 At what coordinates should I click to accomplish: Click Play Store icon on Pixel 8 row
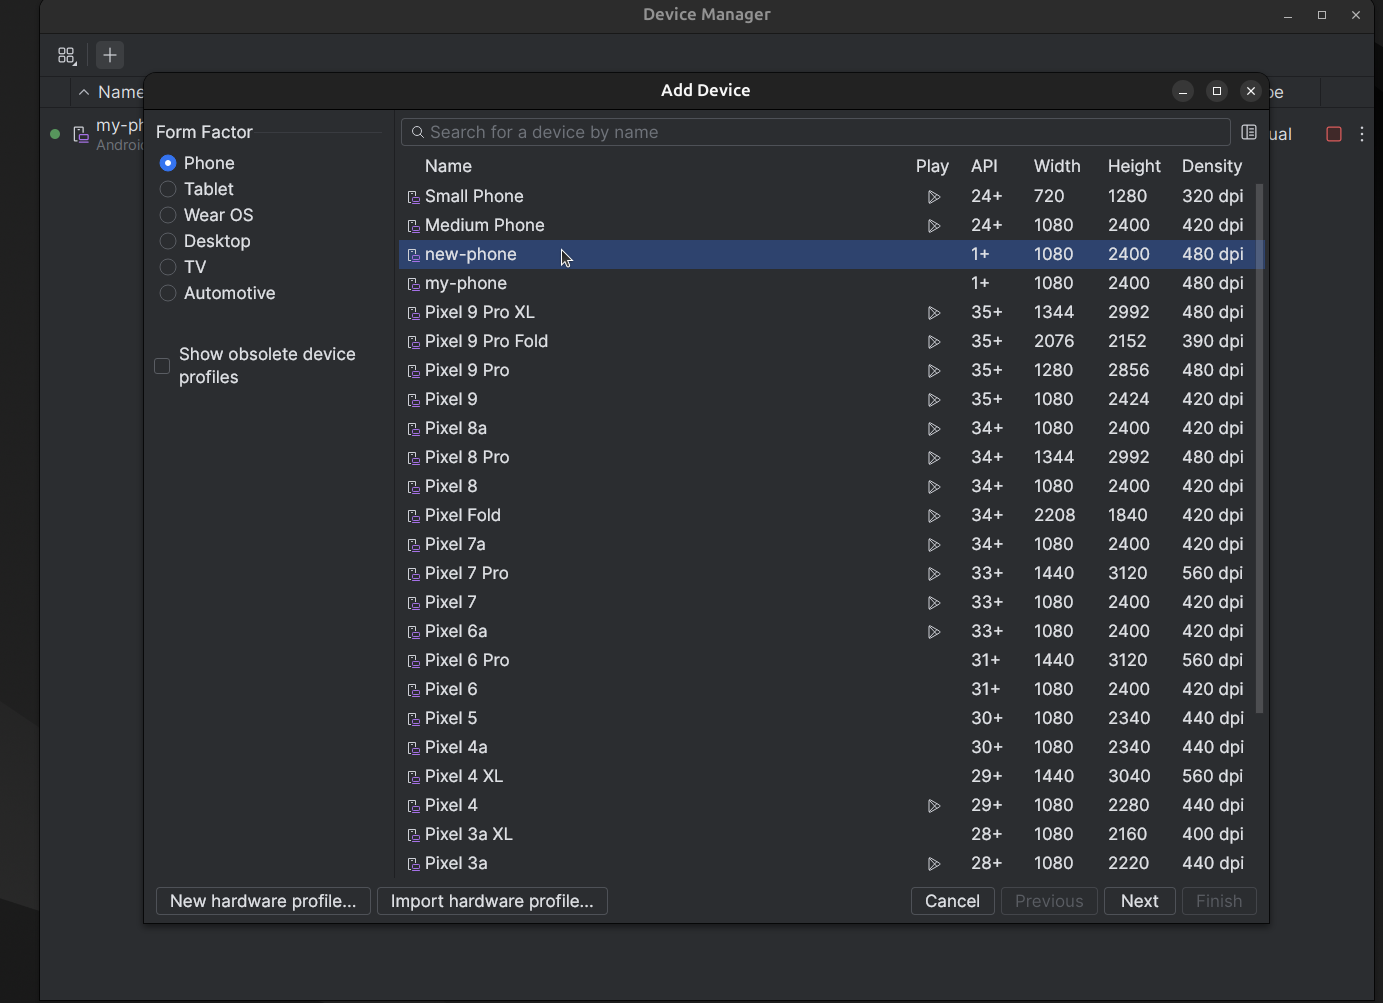coord(933,487)
